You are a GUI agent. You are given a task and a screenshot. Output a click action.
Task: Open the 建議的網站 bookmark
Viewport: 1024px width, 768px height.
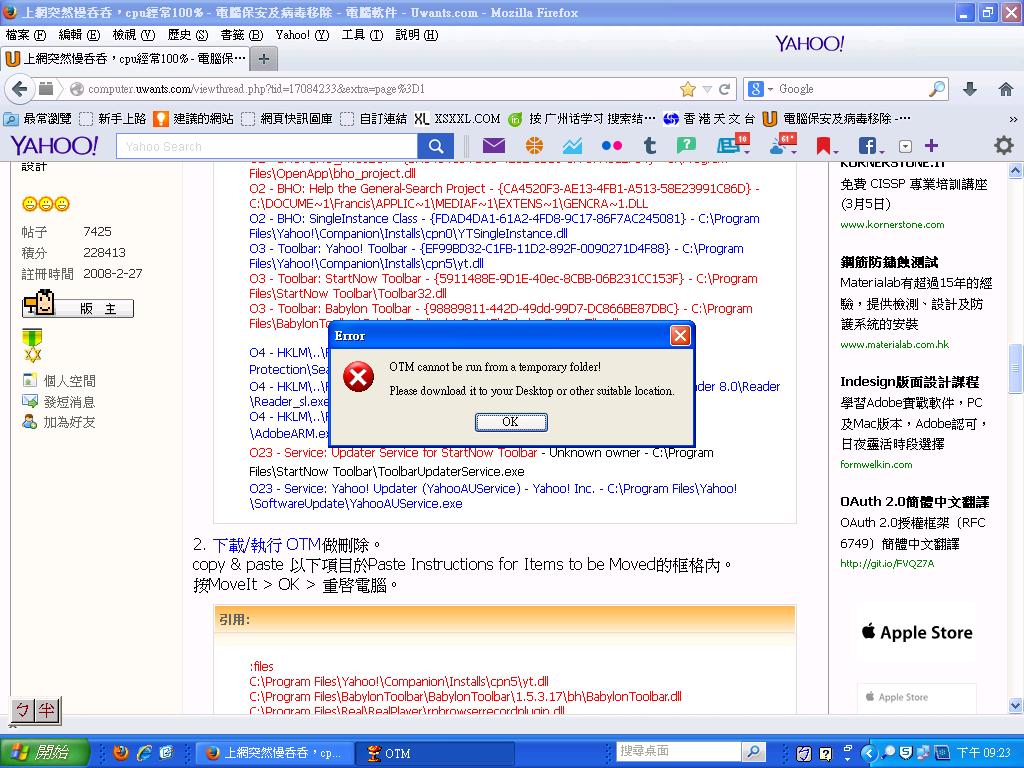193,119
